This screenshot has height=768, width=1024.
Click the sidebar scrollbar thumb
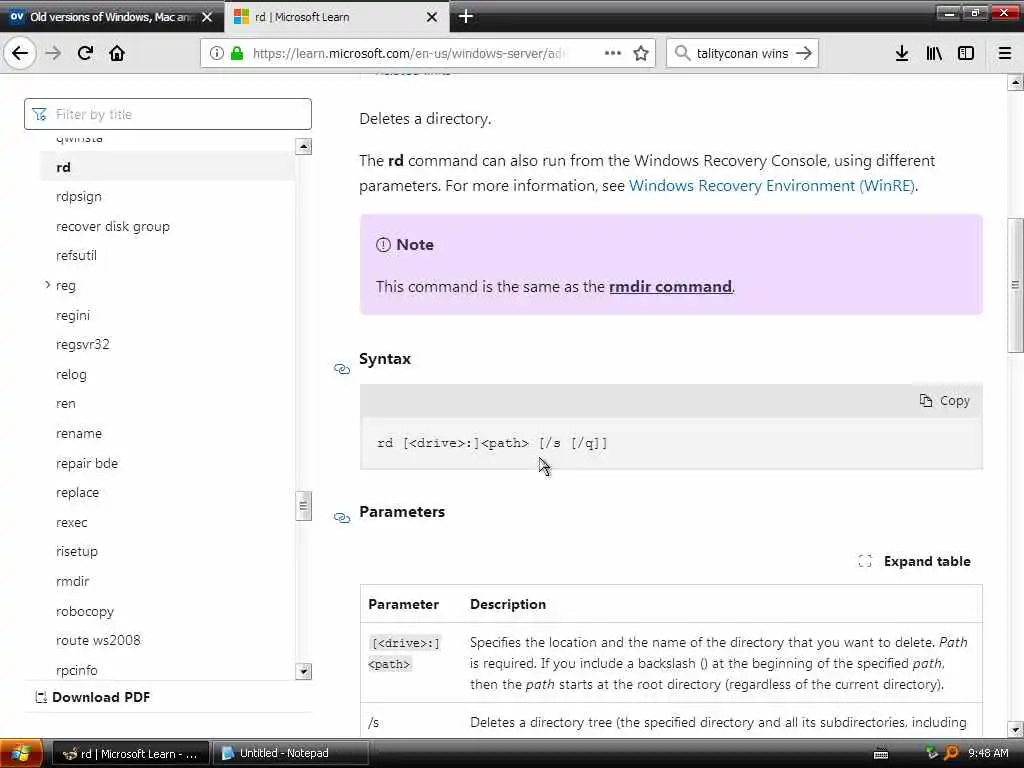pos(303,505)
